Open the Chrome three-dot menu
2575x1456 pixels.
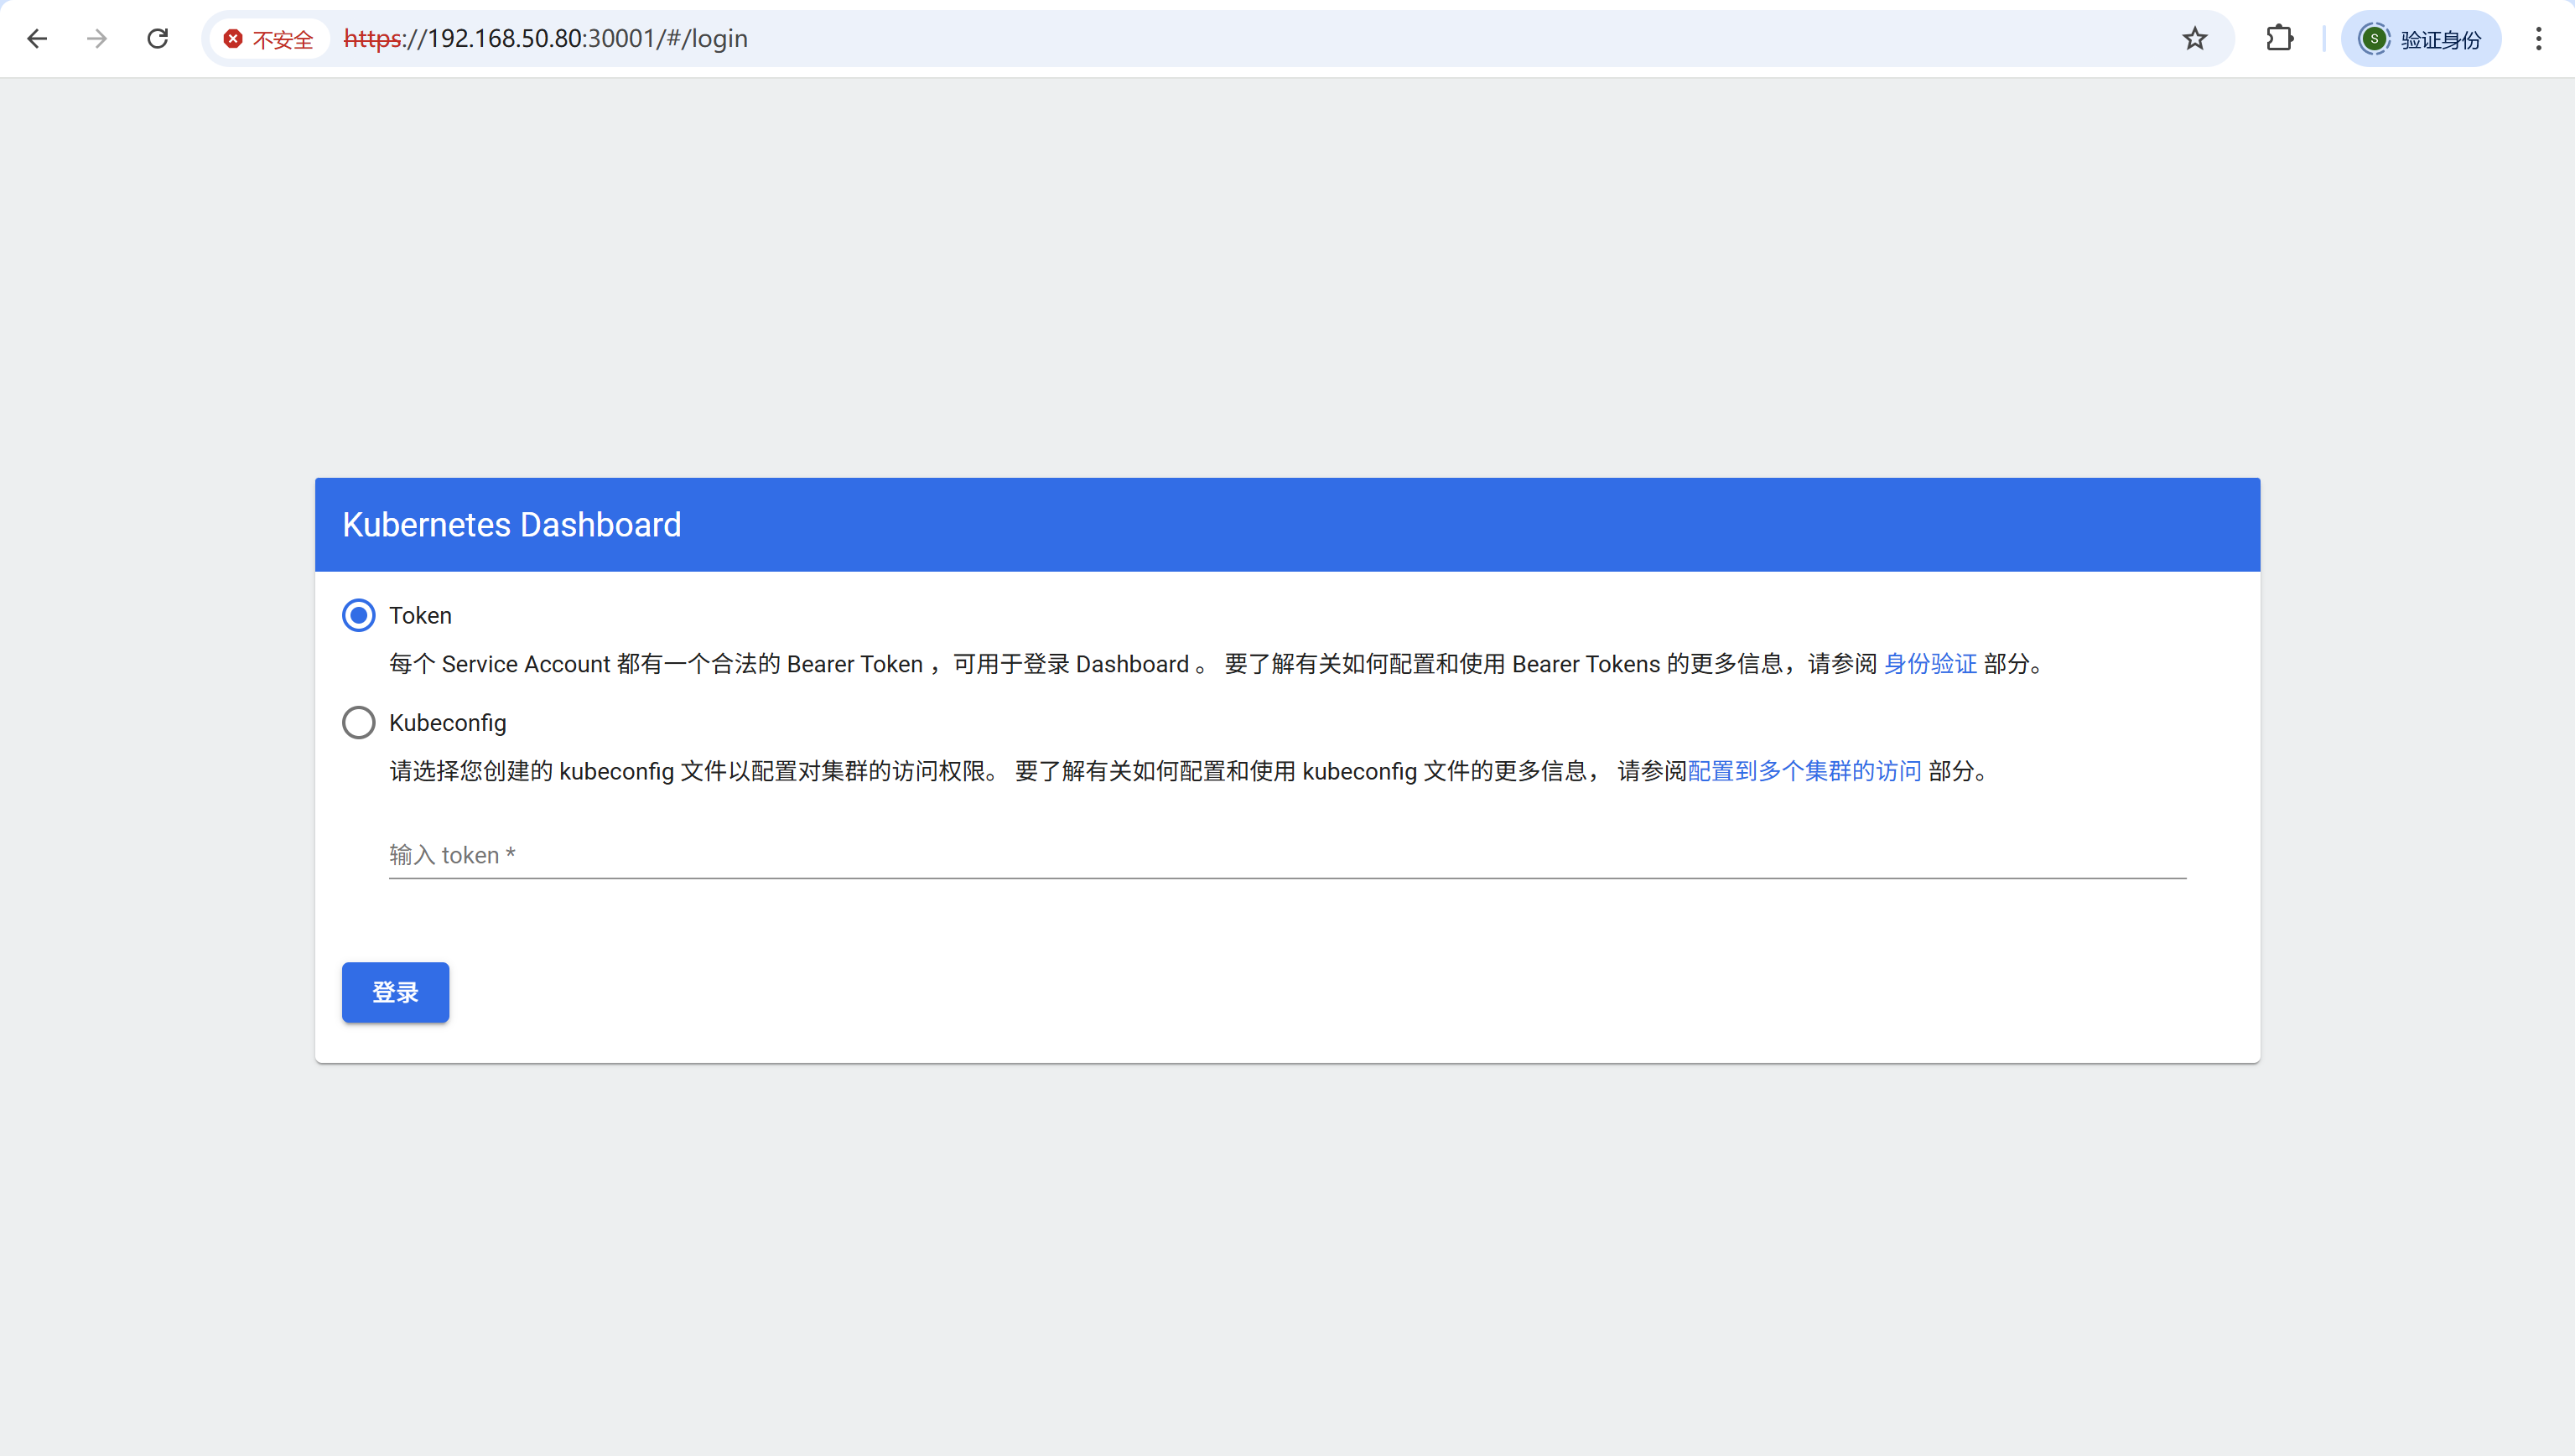tap(2538, 39)
